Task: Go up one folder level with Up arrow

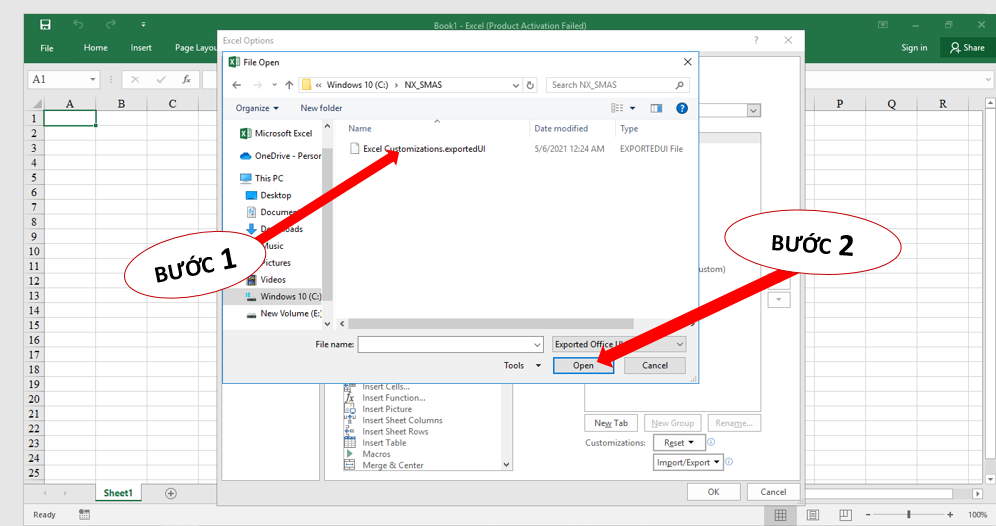Action: [288, 85]
